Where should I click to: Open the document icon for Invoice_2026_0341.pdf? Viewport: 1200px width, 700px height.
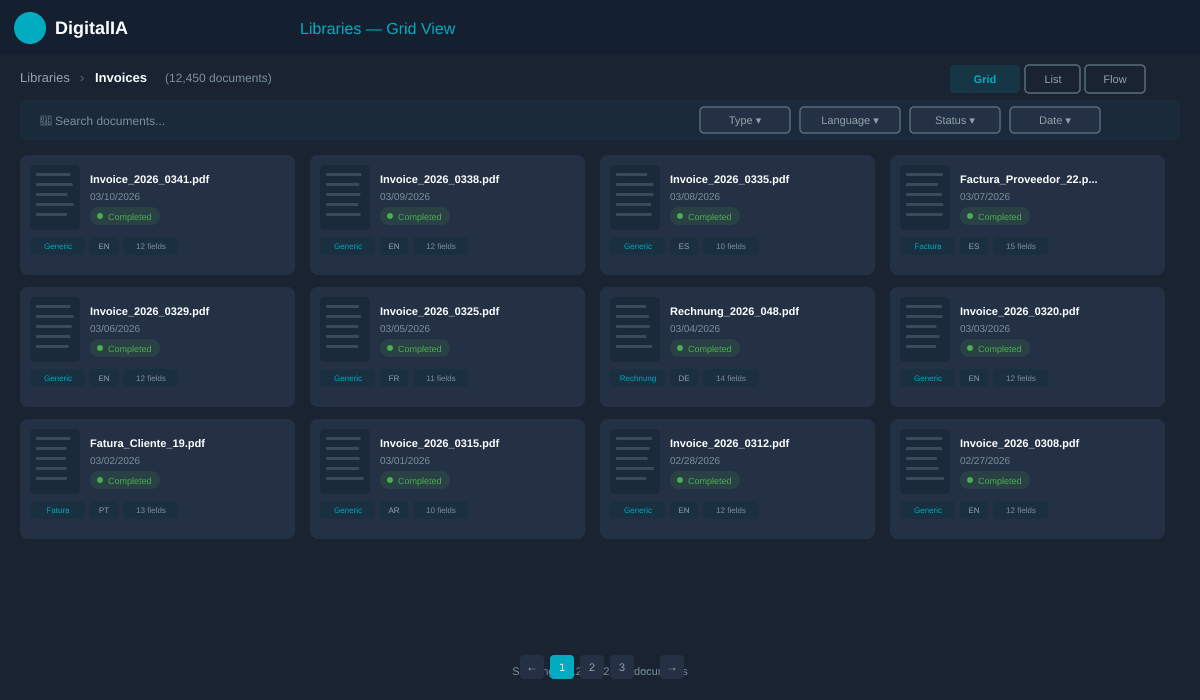click(54, 196)
